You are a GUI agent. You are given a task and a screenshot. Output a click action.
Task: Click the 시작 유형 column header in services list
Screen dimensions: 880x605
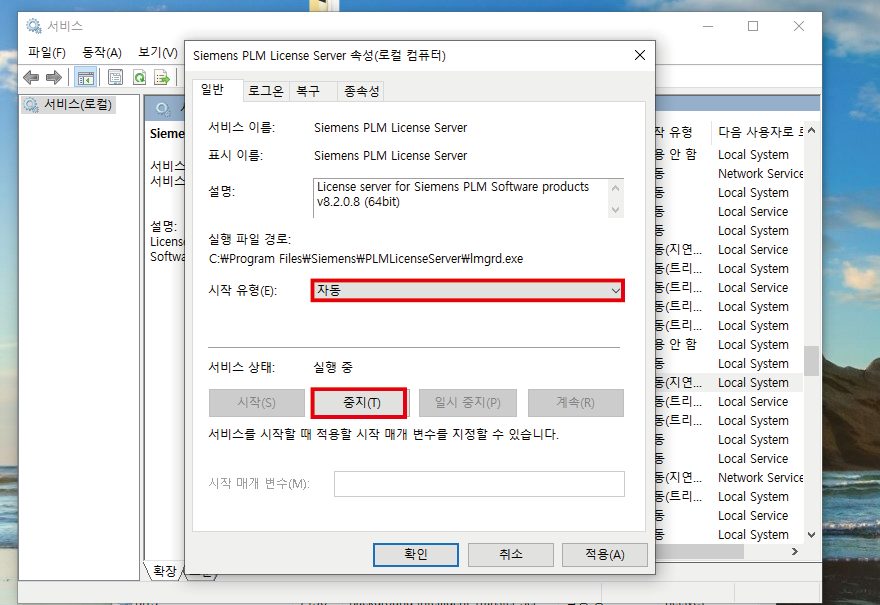[673, 132]
